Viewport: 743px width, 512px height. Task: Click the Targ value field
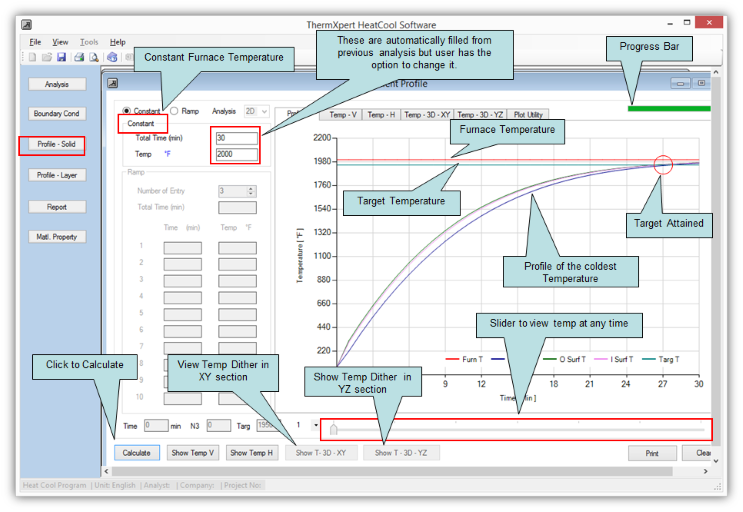point(268,425)
